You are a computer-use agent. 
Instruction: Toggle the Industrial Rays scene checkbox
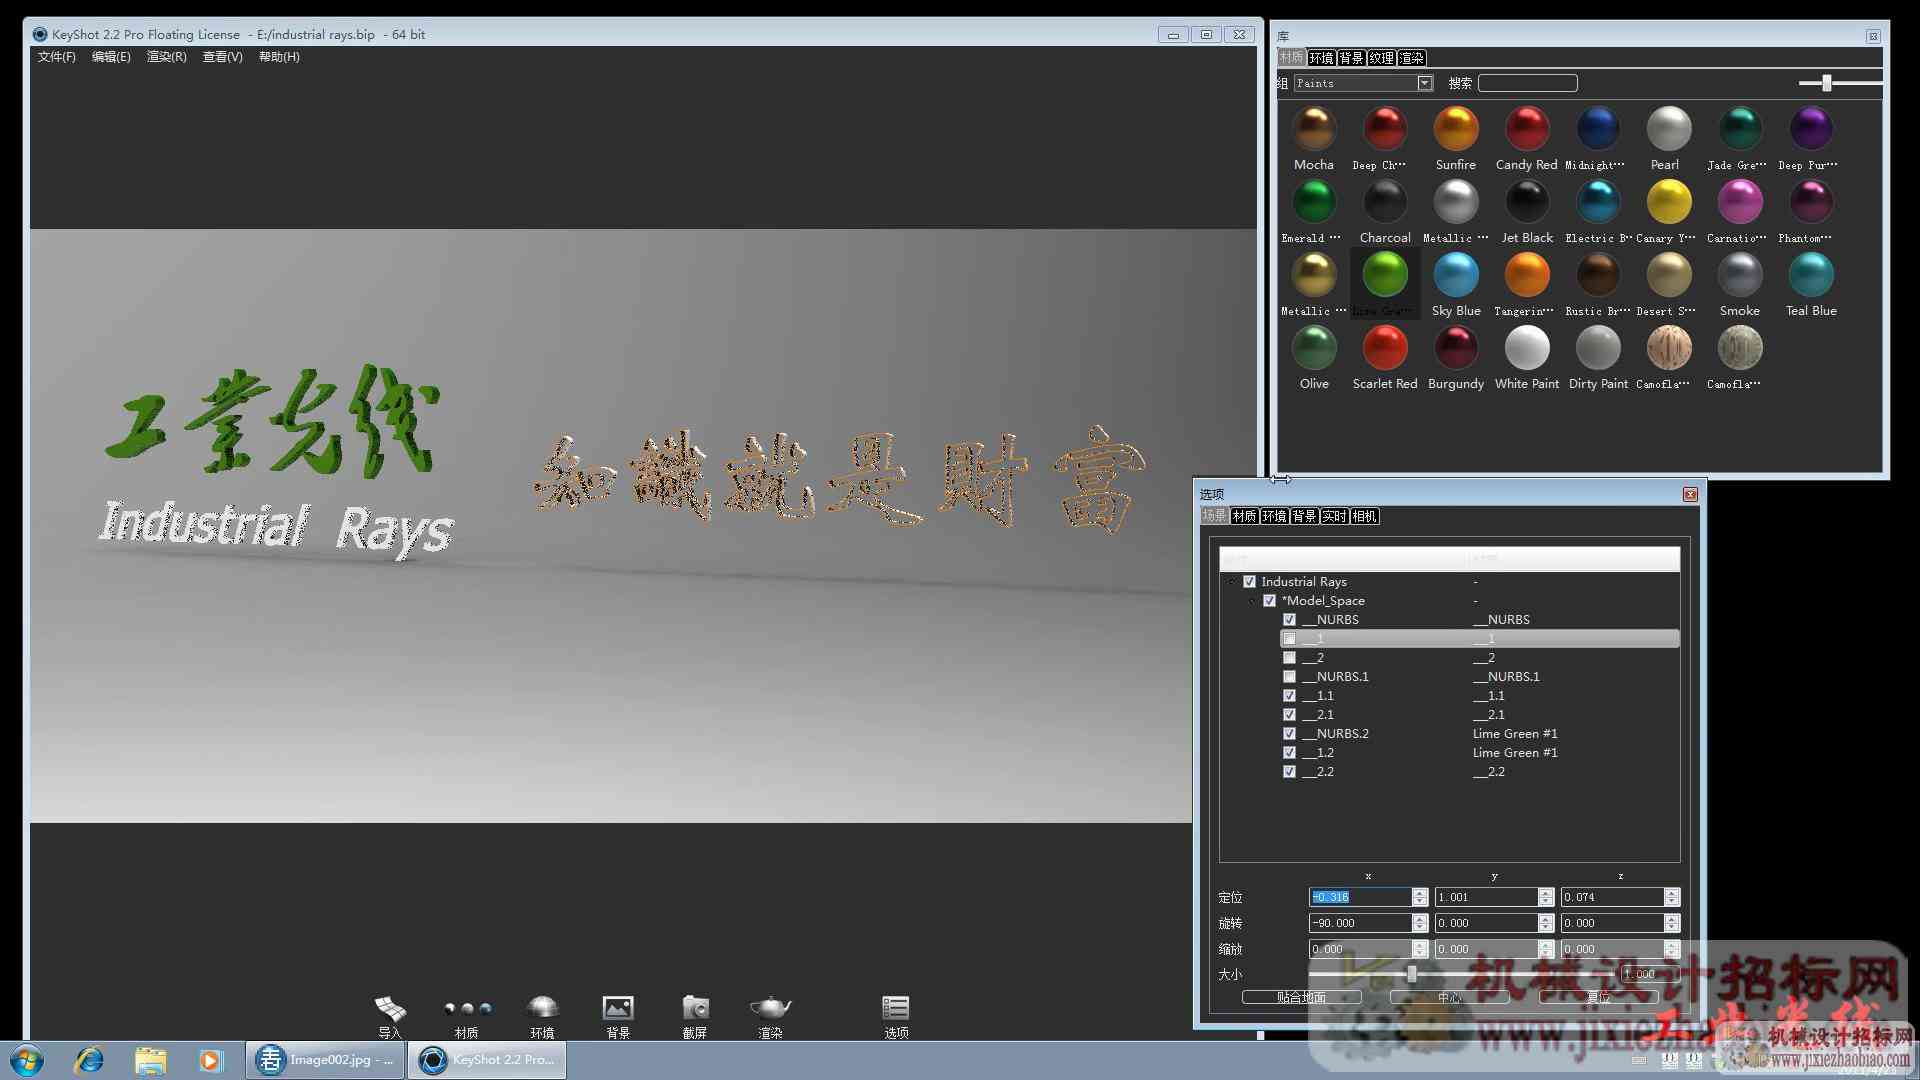pos(1249,582)
